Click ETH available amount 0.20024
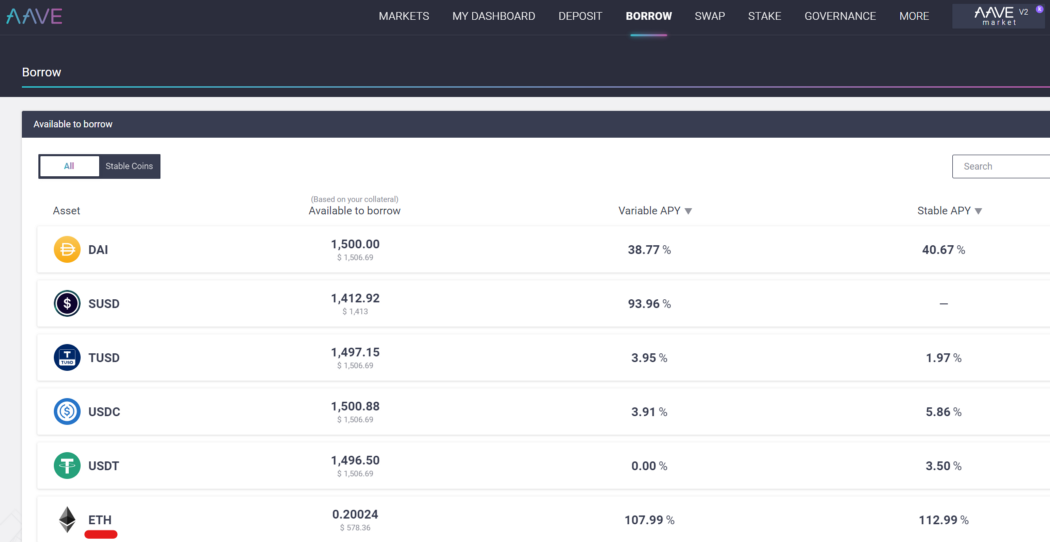1050x542 pixels. pos(355,515)
